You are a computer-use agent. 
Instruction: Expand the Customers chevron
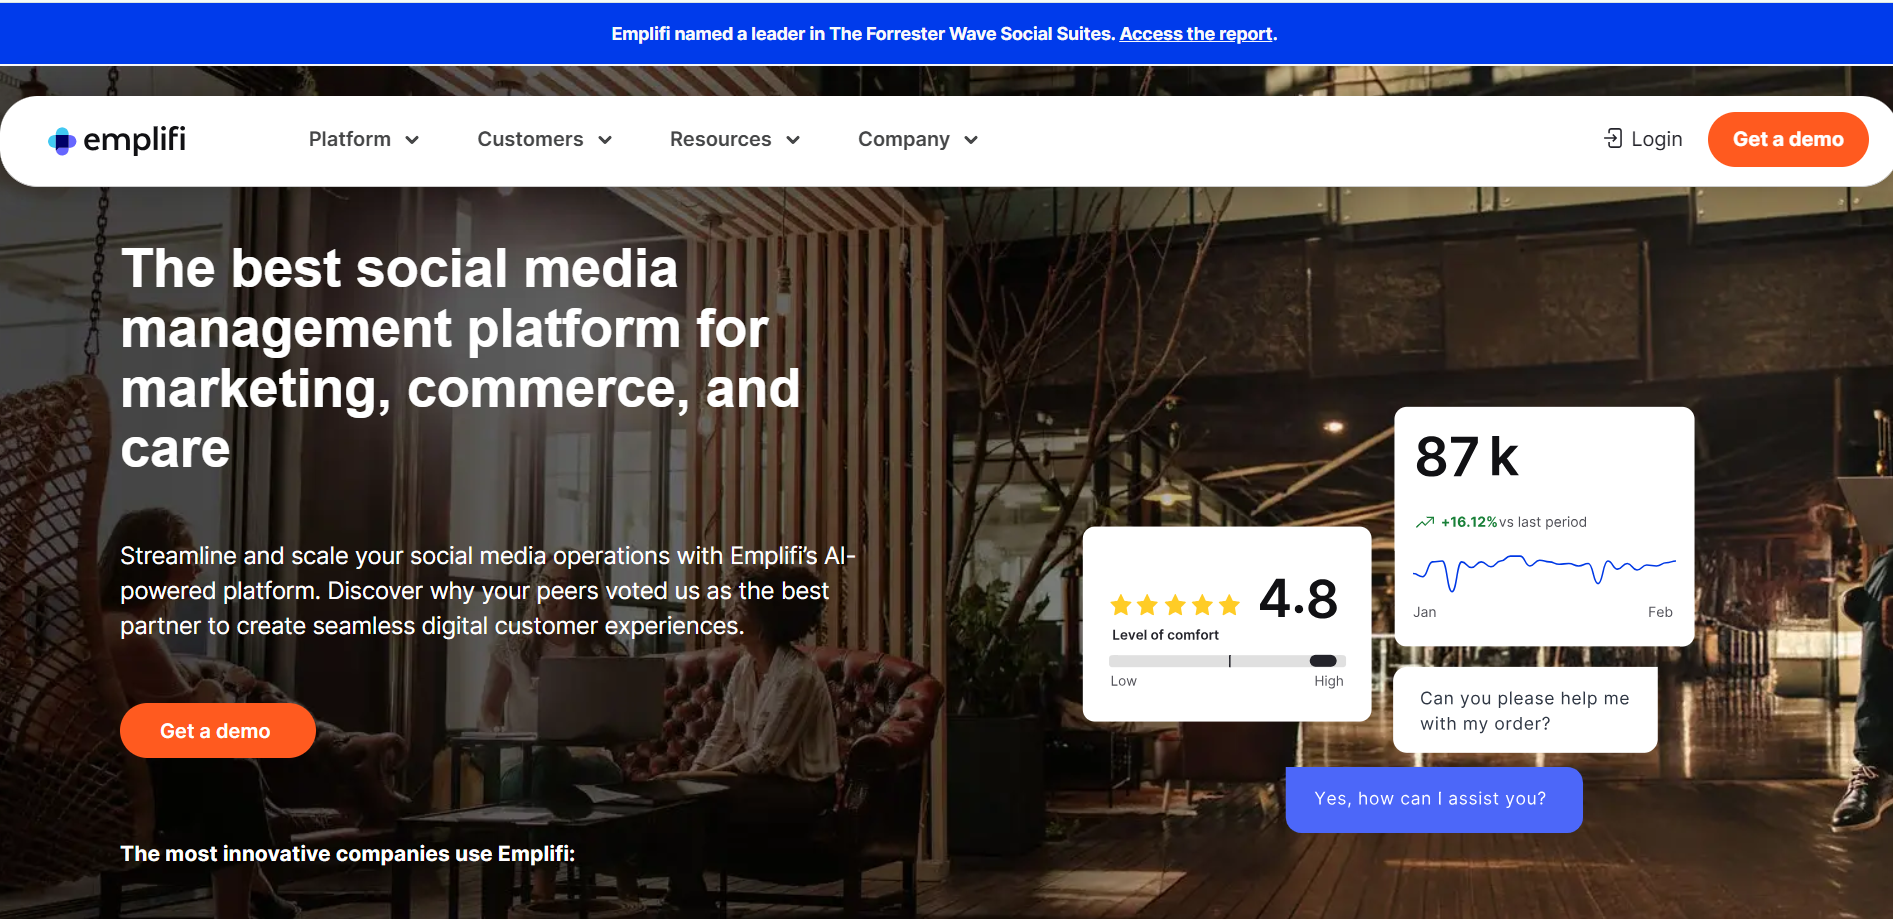tap(605, 140)
